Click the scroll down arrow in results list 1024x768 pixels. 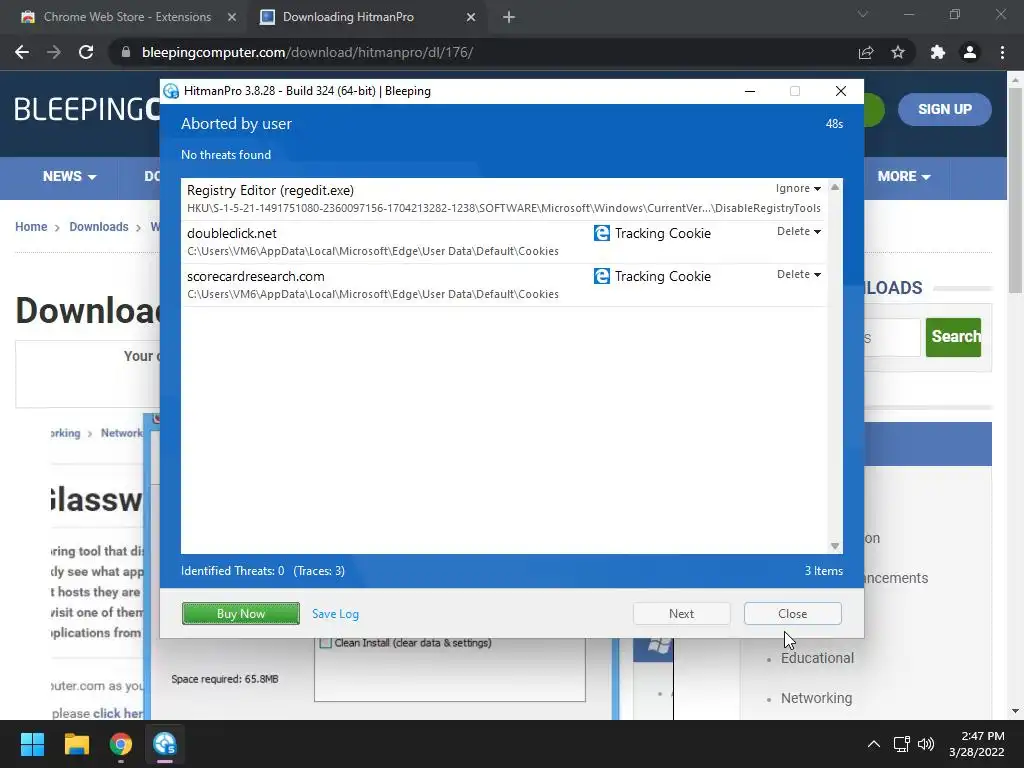click(835, 546)
